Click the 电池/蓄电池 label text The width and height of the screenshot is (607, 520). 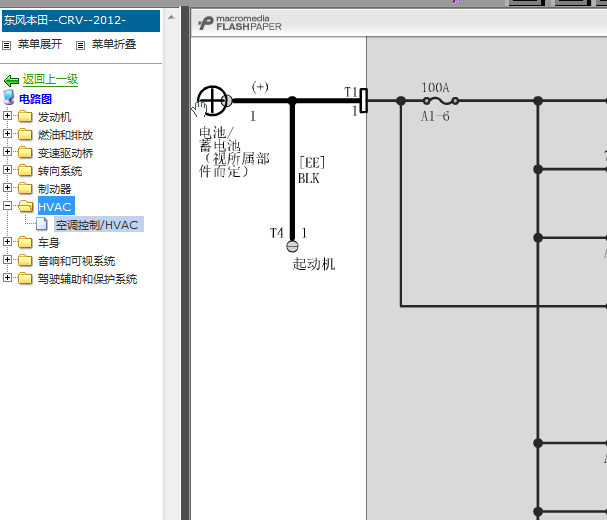[234, 152]
